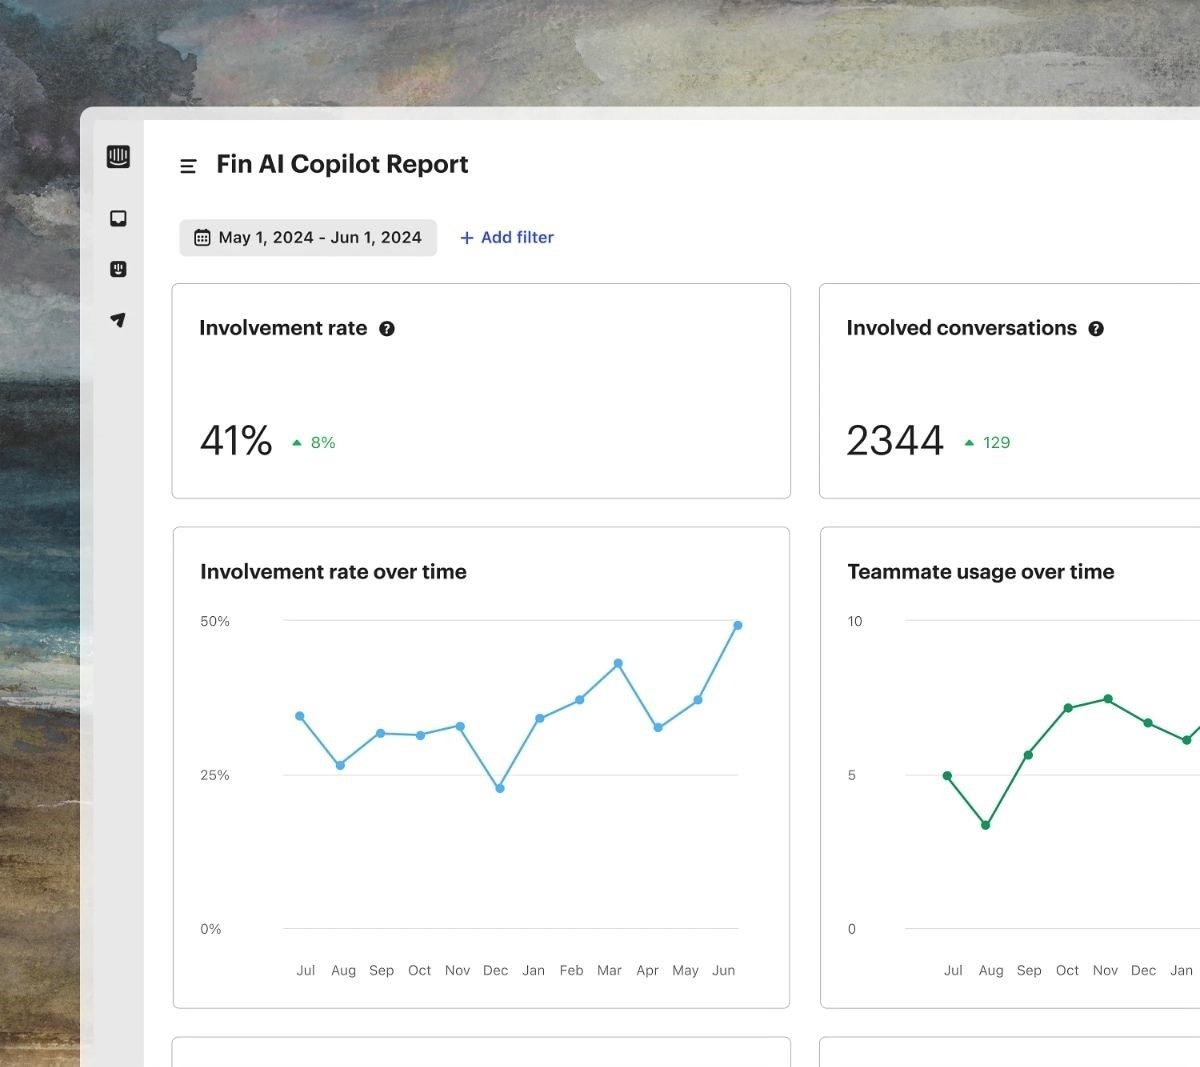Viewport: 1200px width, 1067px height.
Task: Open the Outbound paper plane icon
Action: click(118, 320)
